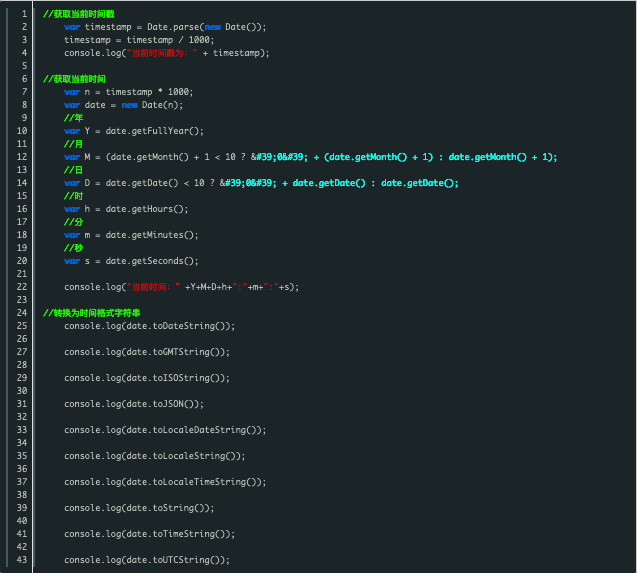Click the 'console.log(date.toUTCString());' line
This screenshot has height=573, width=637.
click(x=147, y=560)
